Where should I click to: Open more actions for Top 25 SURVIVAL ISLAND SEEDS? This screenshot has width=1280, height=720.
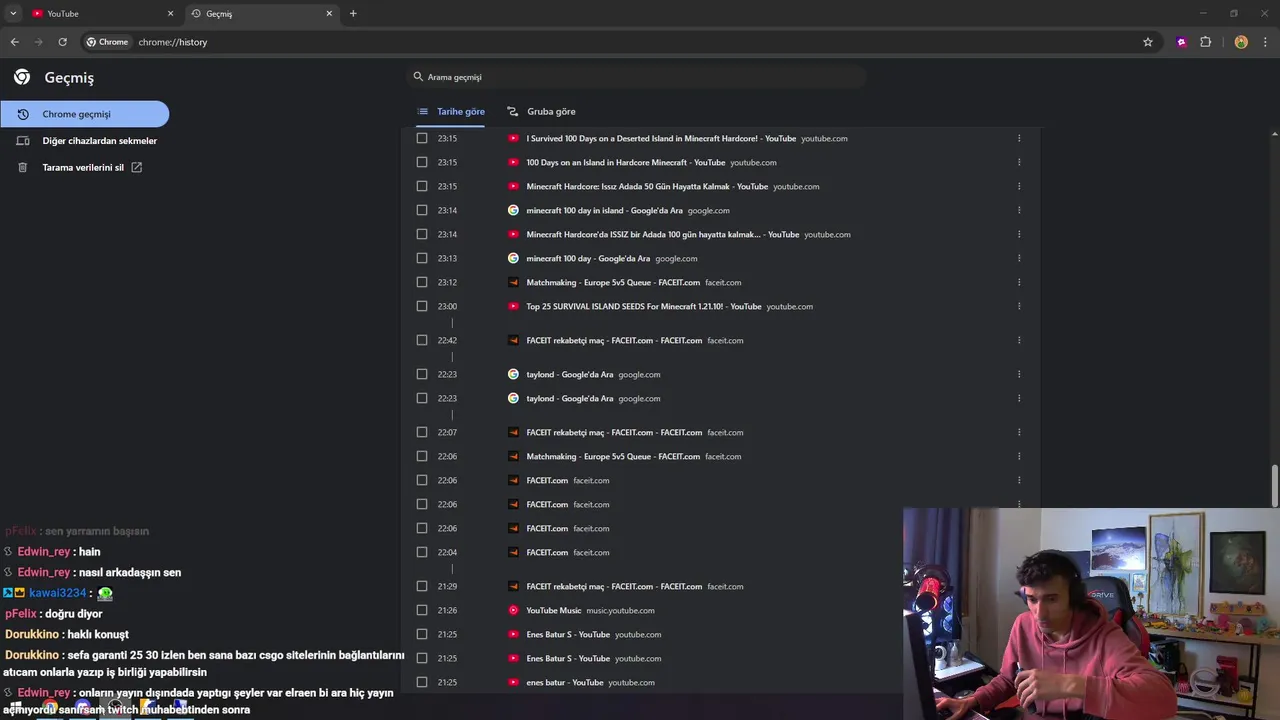1019,306
